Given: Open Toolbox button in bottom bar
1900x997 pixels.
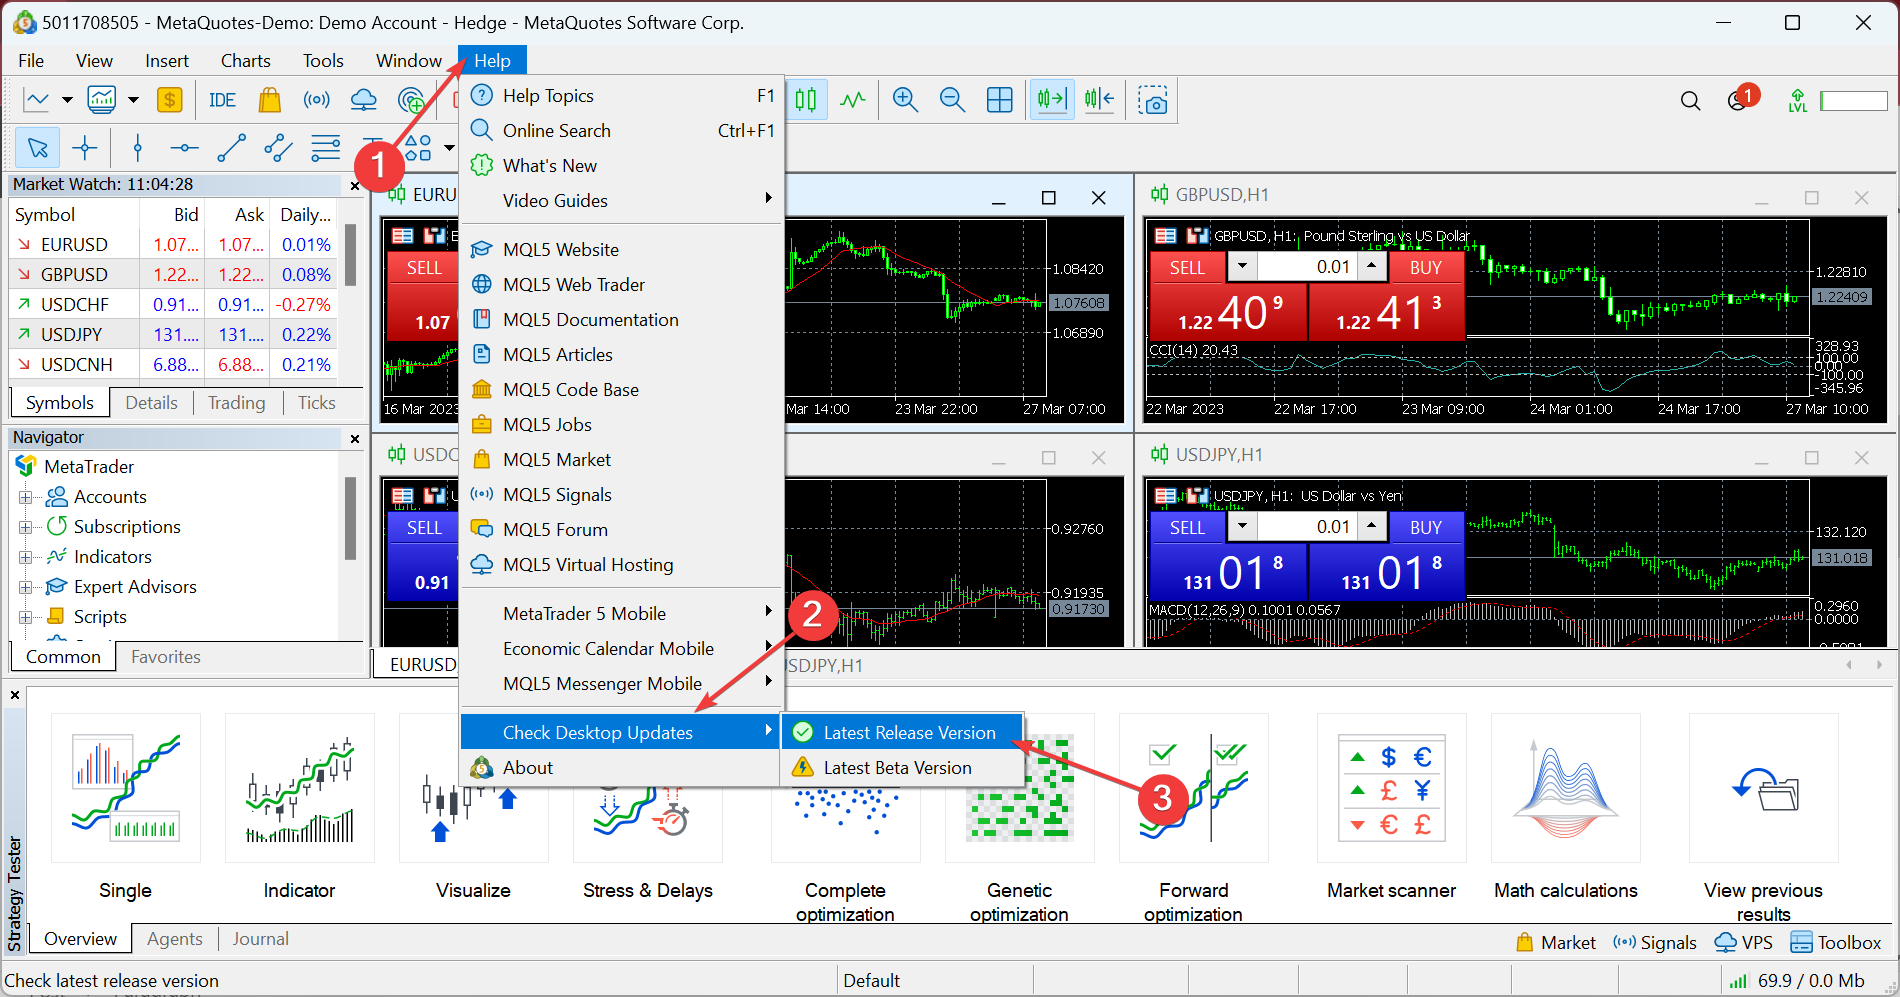Looking at the screenshot, I should pyautogui.click(x=1836, y=943).
